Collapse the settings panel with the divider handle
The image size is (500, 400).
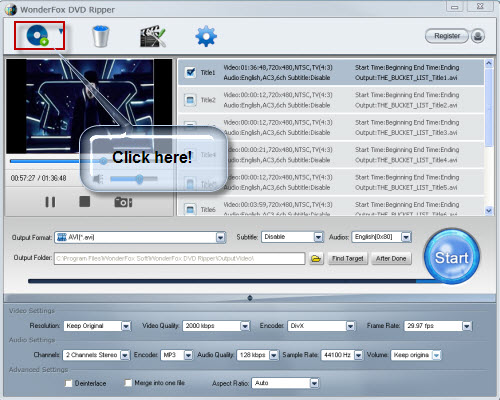[250, 298]
